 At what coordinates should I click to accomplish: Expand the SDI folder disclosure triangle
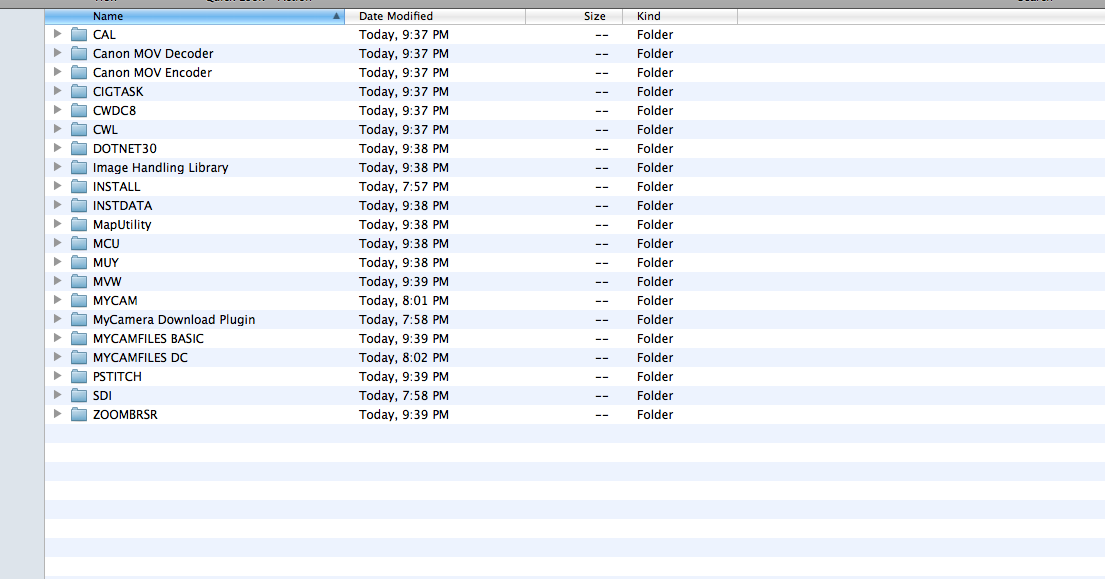coord(58,395)
